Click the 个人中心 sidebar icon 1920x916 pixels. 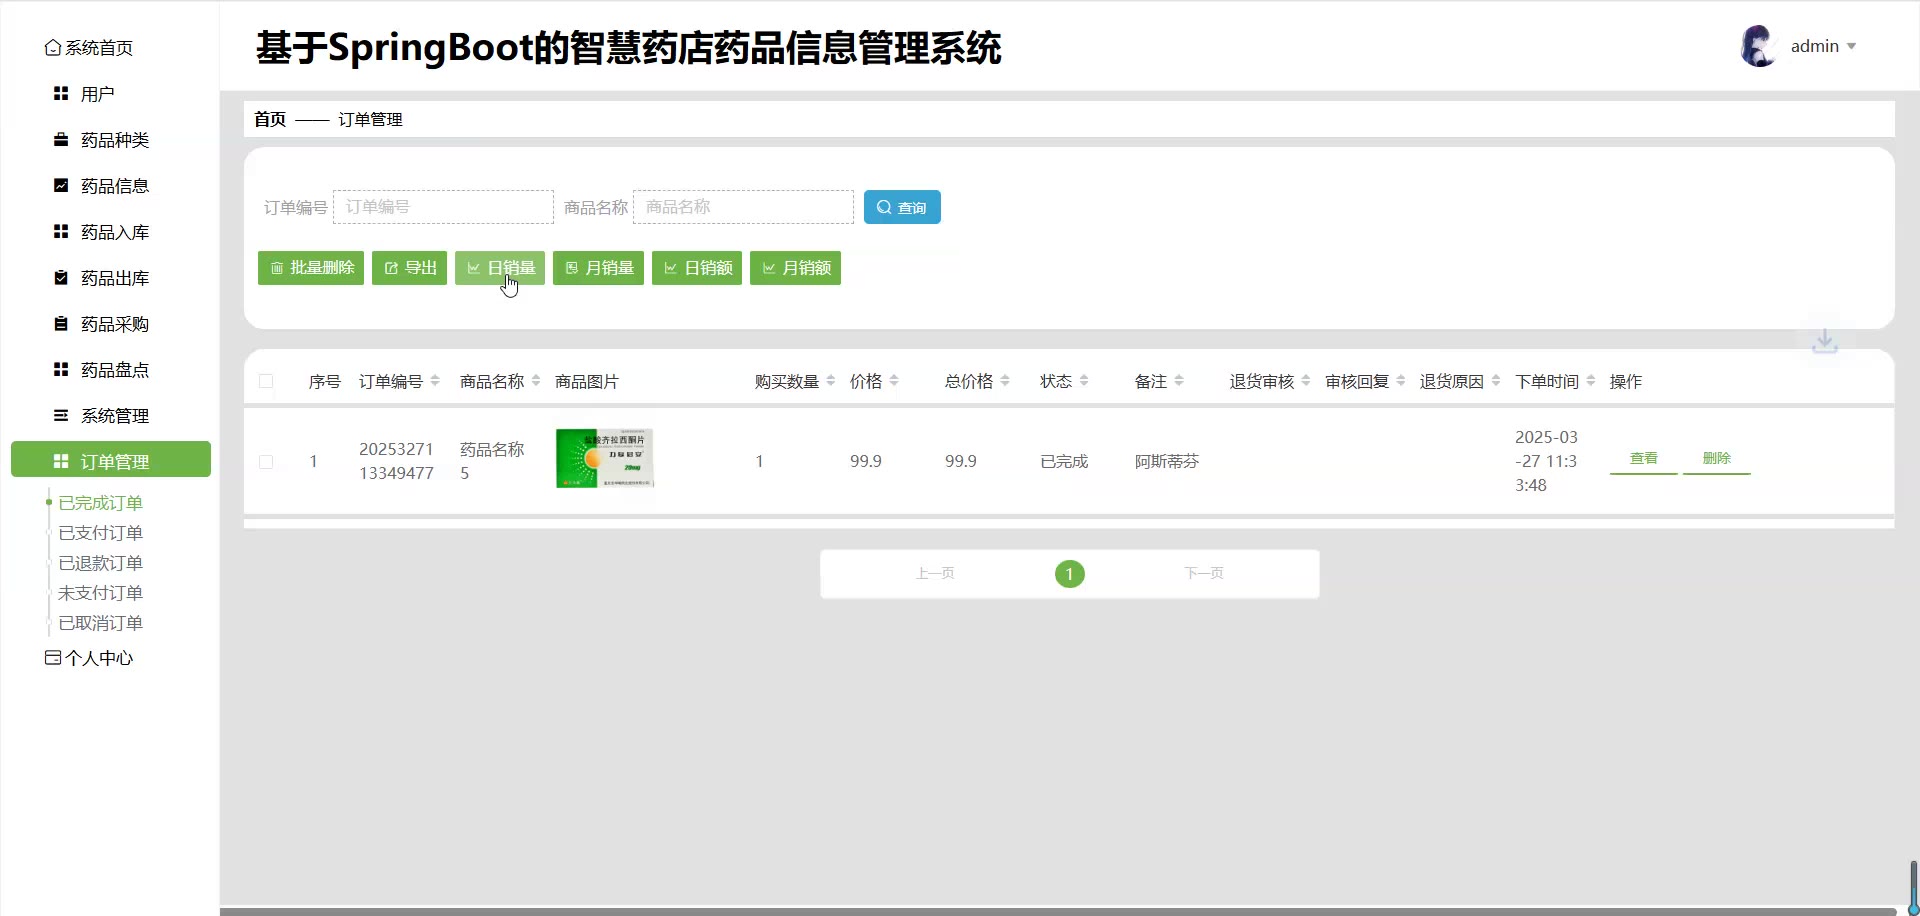(52, 658)
